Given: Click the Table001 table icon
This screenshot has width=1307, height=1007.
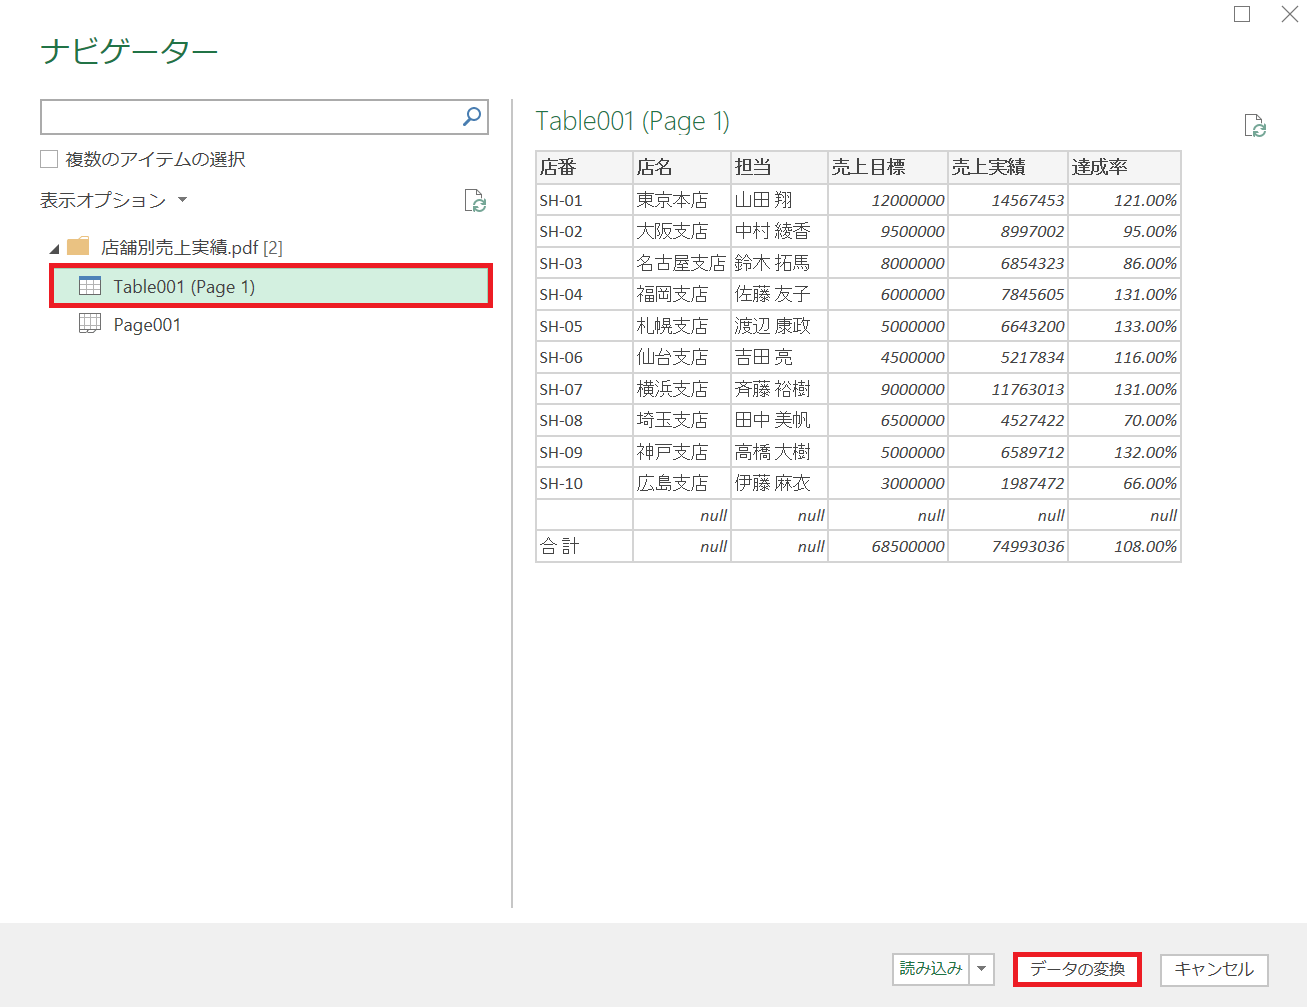Looking at the screenshot, I should click(90, 286).
